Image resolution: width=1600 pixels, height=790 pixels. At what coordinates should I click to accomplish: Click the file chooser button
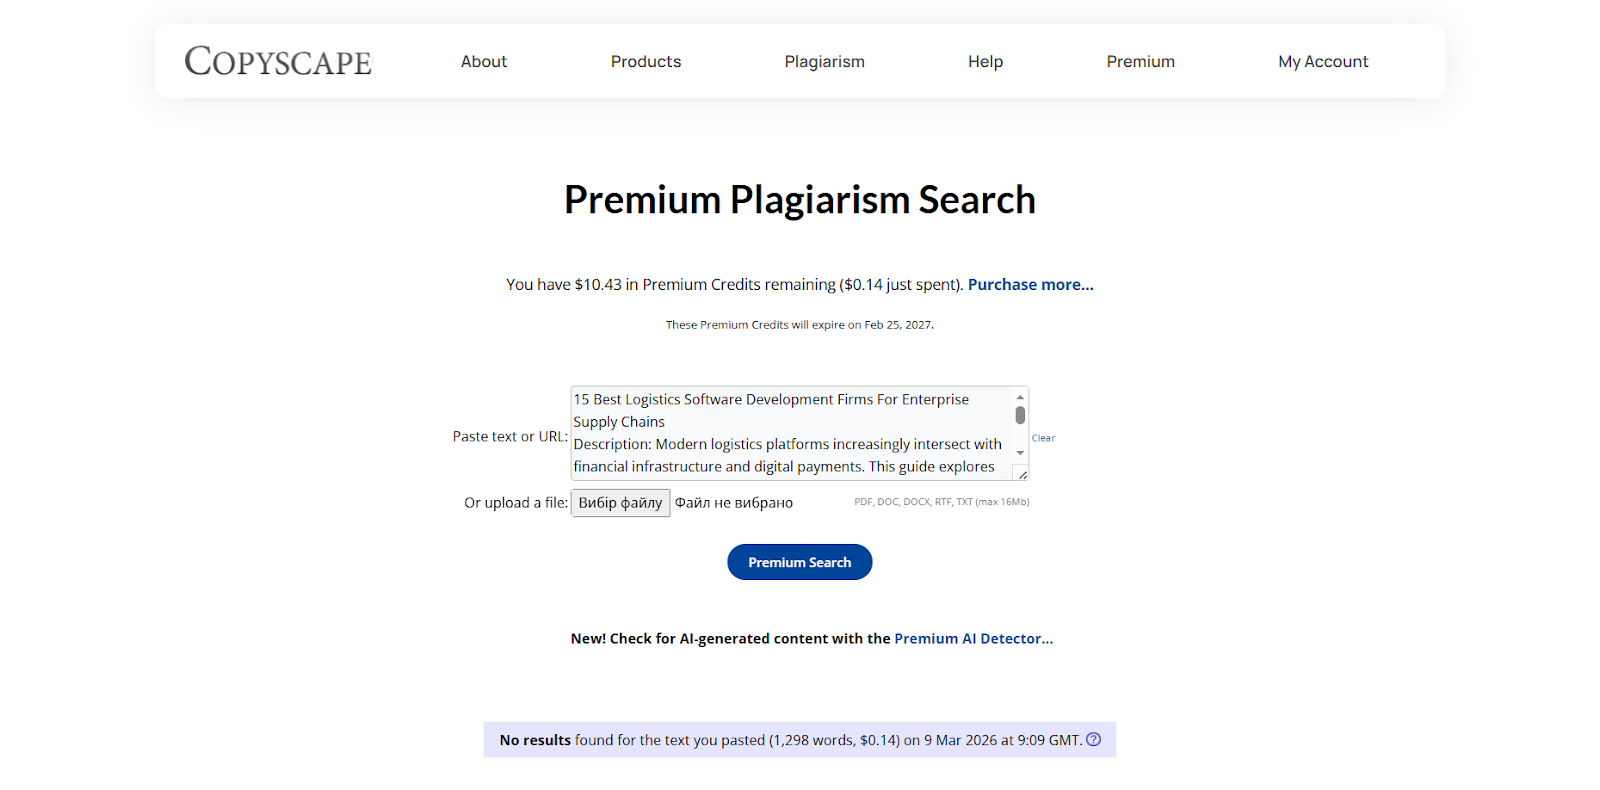click(620, 503)
